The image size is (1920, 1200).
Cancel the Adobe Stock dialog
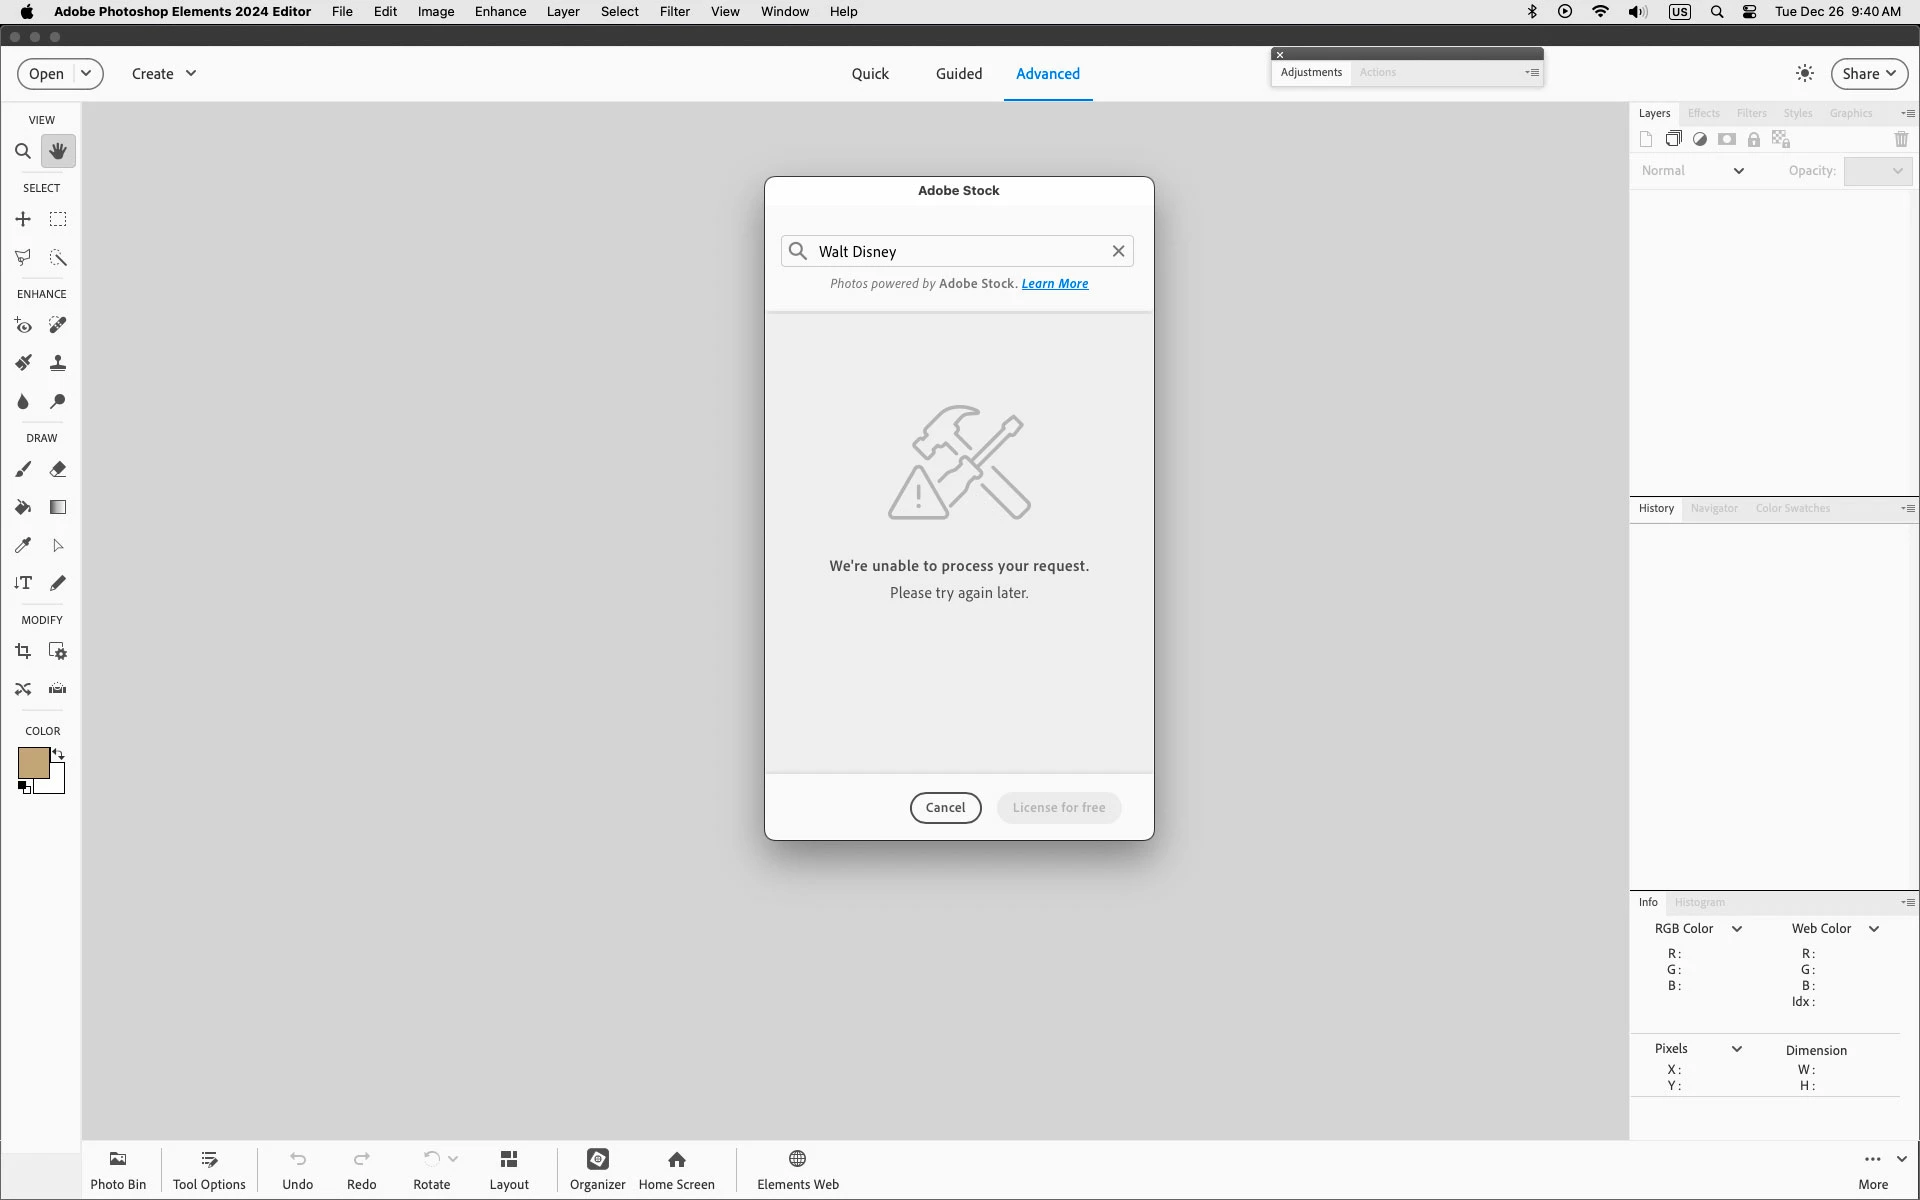945,808
